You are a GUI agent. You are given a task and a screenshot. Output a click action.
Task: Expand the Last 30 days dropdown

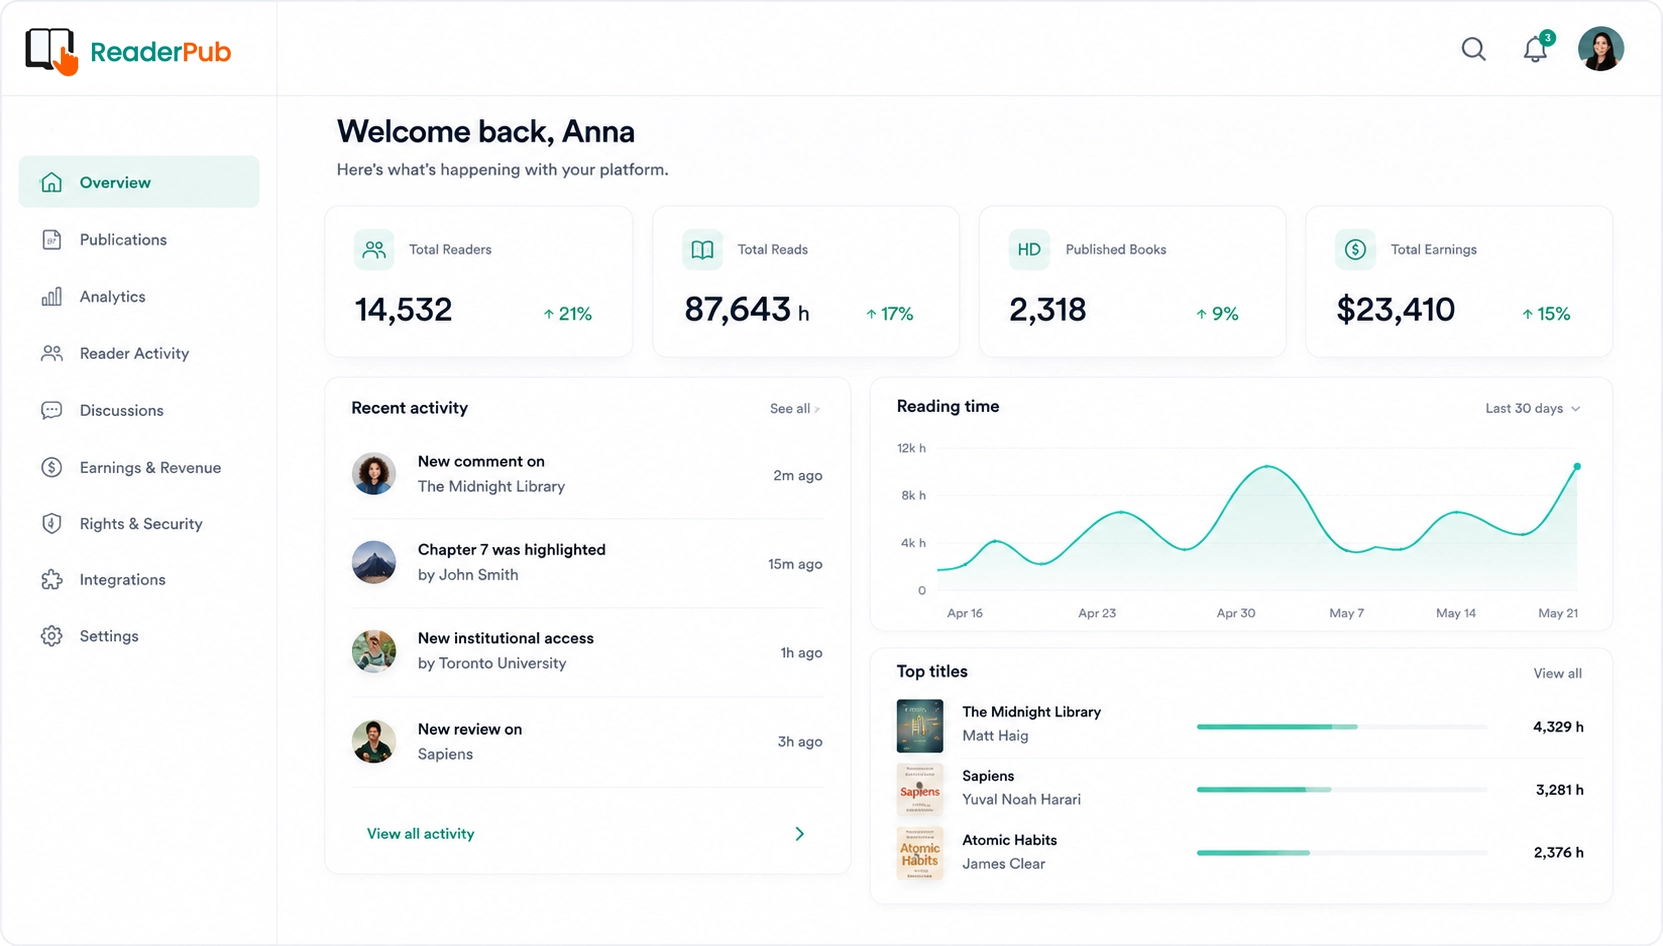point(1532,408)
